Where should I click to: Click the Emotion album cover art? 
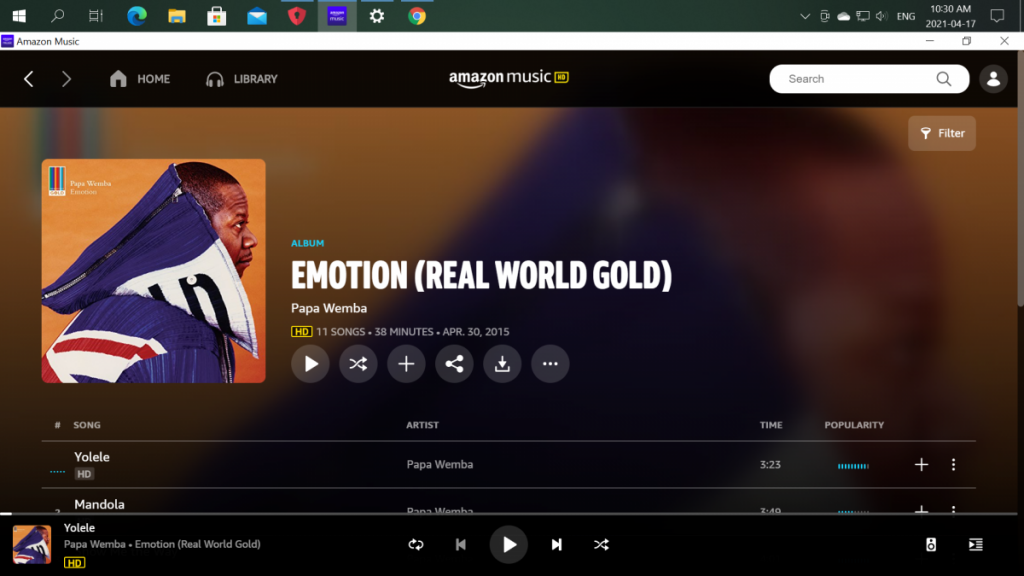pyautogui.click(x=153, y=271)
